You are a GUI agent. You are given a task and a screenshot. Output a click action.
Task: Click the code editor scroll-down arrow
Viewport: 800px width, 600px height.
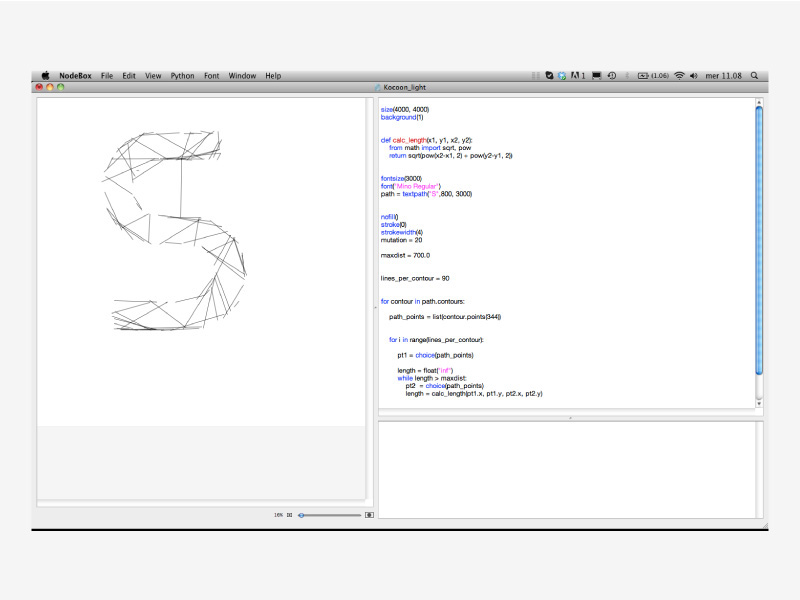(759, 404)
